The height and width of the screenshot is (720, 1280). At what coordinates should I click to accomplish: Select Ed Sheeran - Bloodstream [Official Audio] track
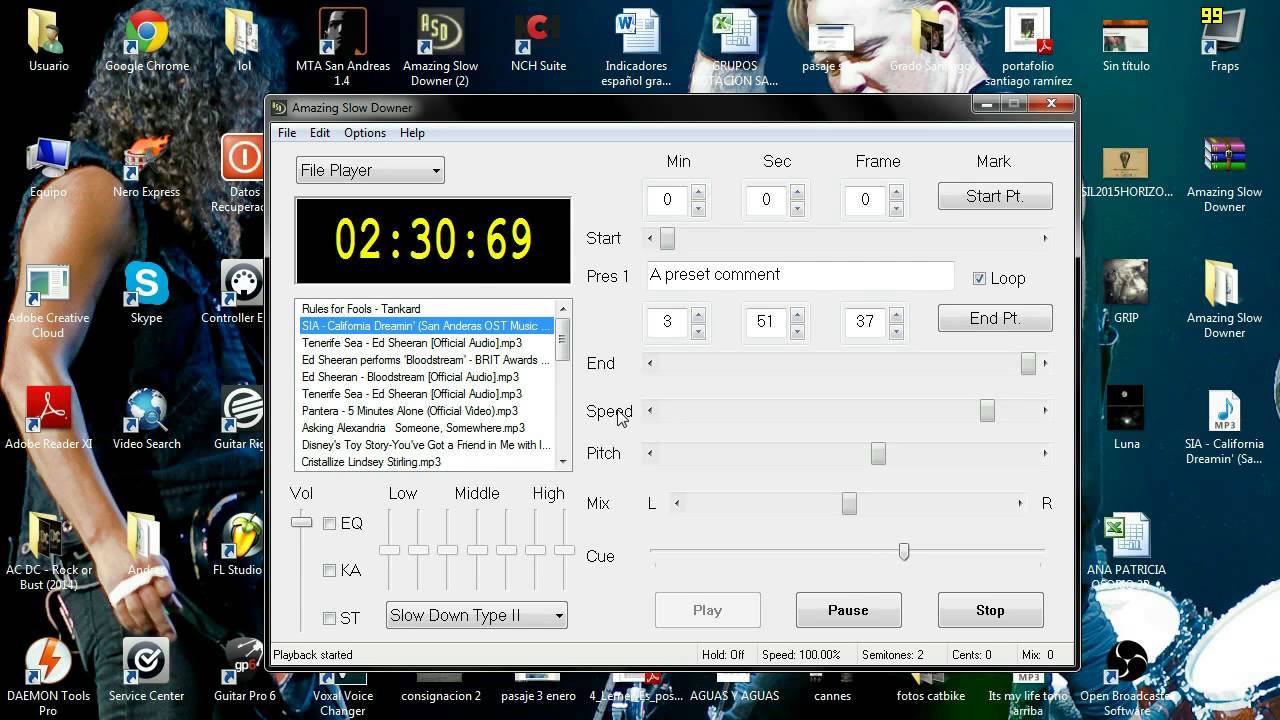(426, 377)
